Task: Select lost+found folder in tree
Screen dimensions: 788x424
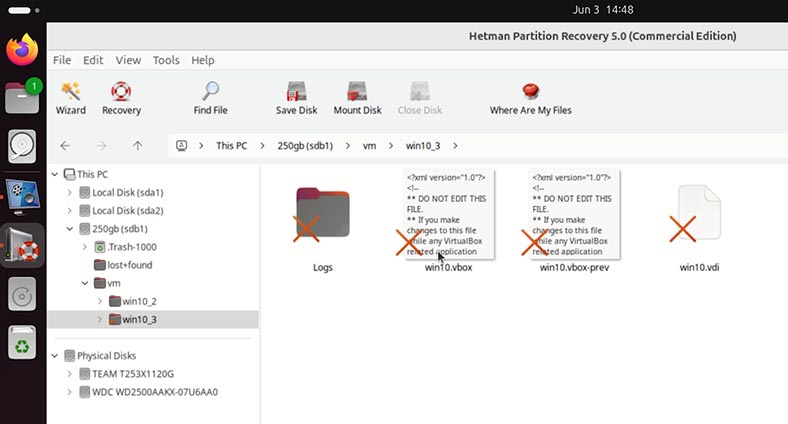Action: click(x=130, y=265)
